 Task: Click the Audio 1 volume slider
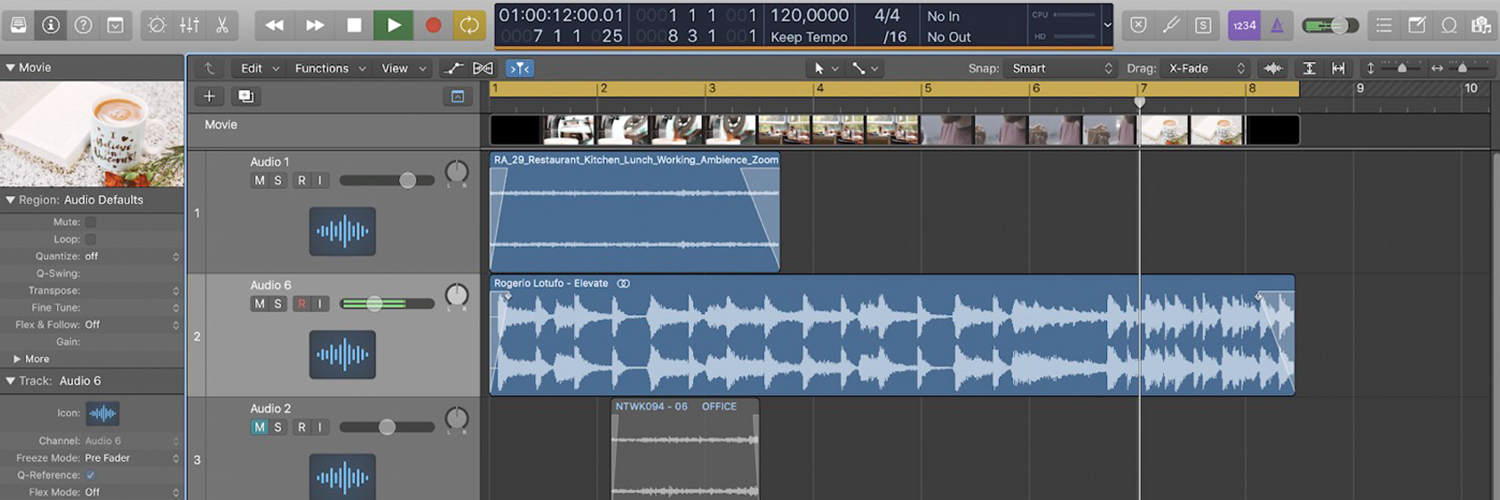(388, 180)
